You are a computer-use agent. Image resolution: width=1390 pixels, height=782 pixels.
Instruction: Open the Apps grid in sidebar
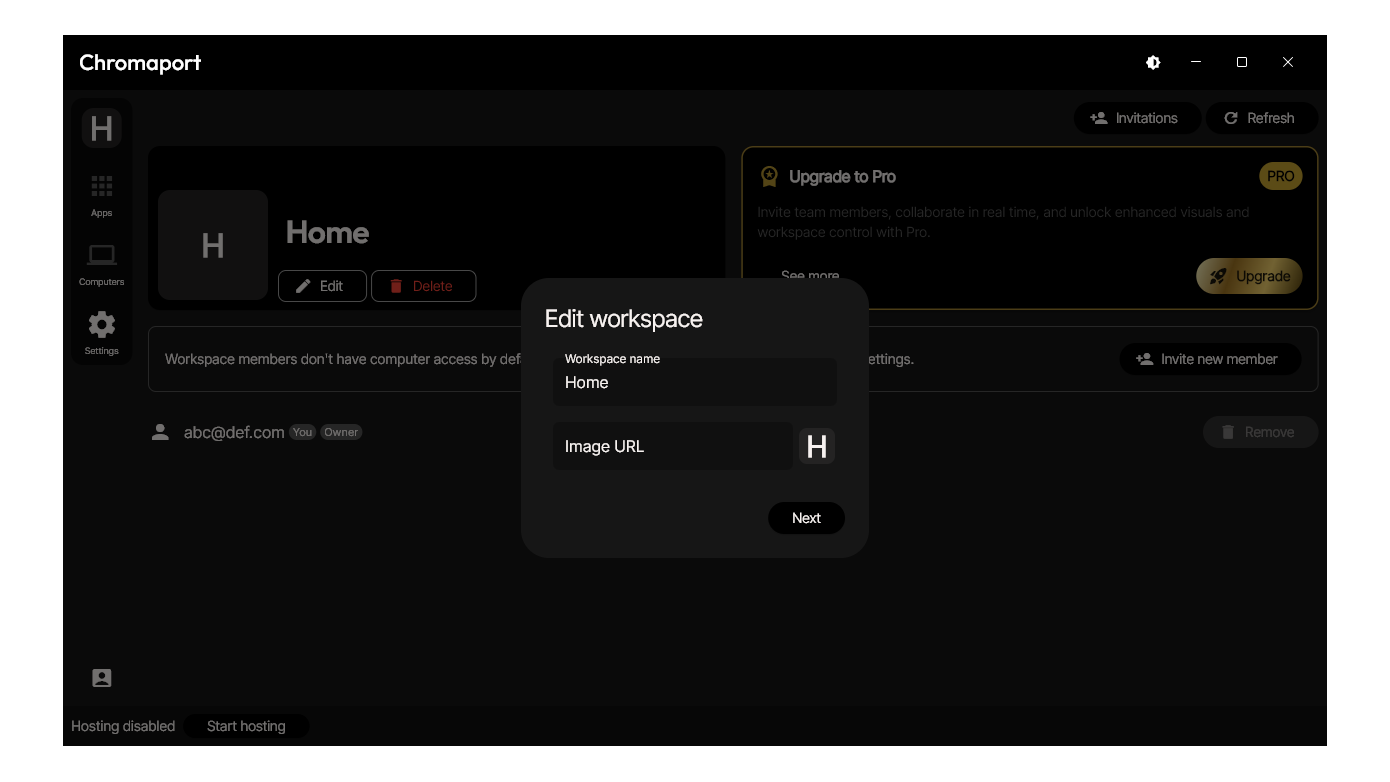[x=102, y=194]
